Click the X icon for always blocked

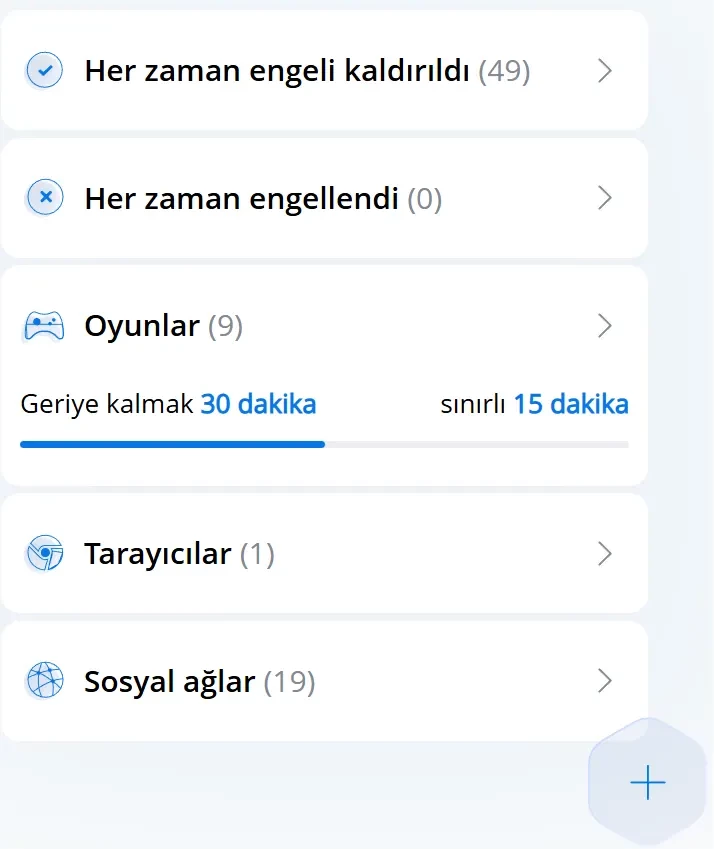click(x=43, y=198)
